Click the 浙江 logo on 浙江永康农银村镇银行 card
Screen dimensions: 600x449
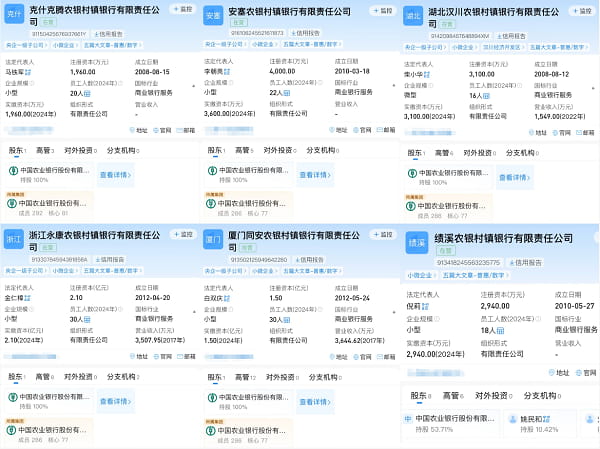pyautogui.click(x=14, y=240)
